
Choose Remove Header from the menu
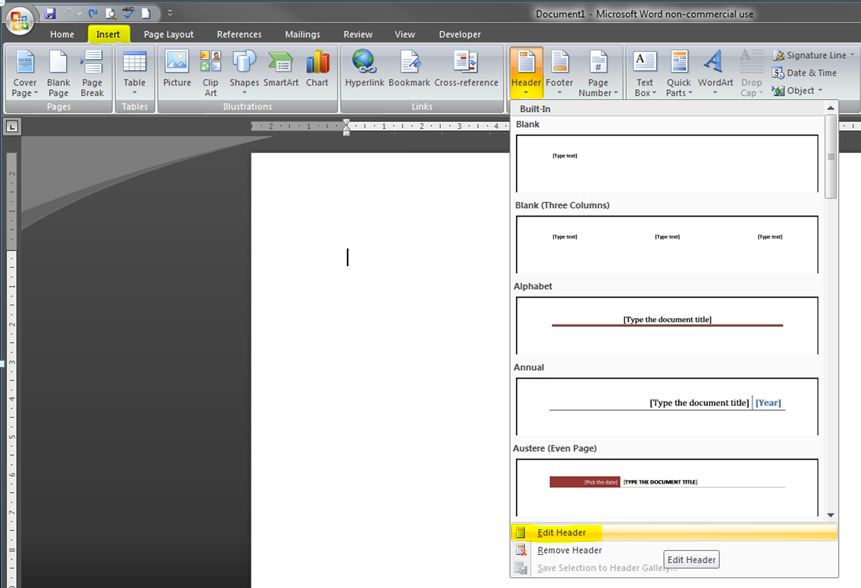tap(674, 550)
